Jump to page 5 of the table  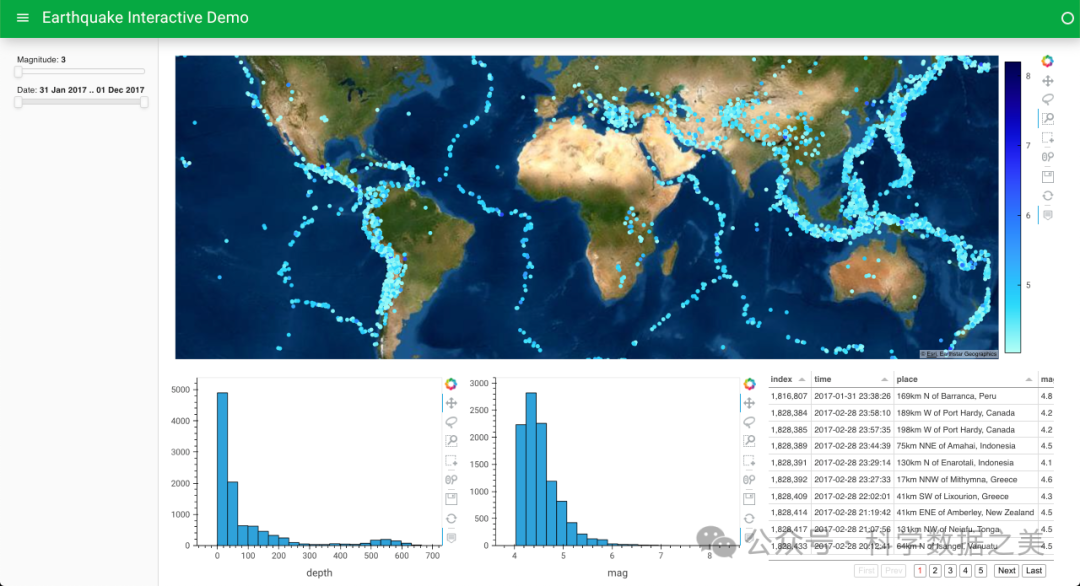point(981,571)
